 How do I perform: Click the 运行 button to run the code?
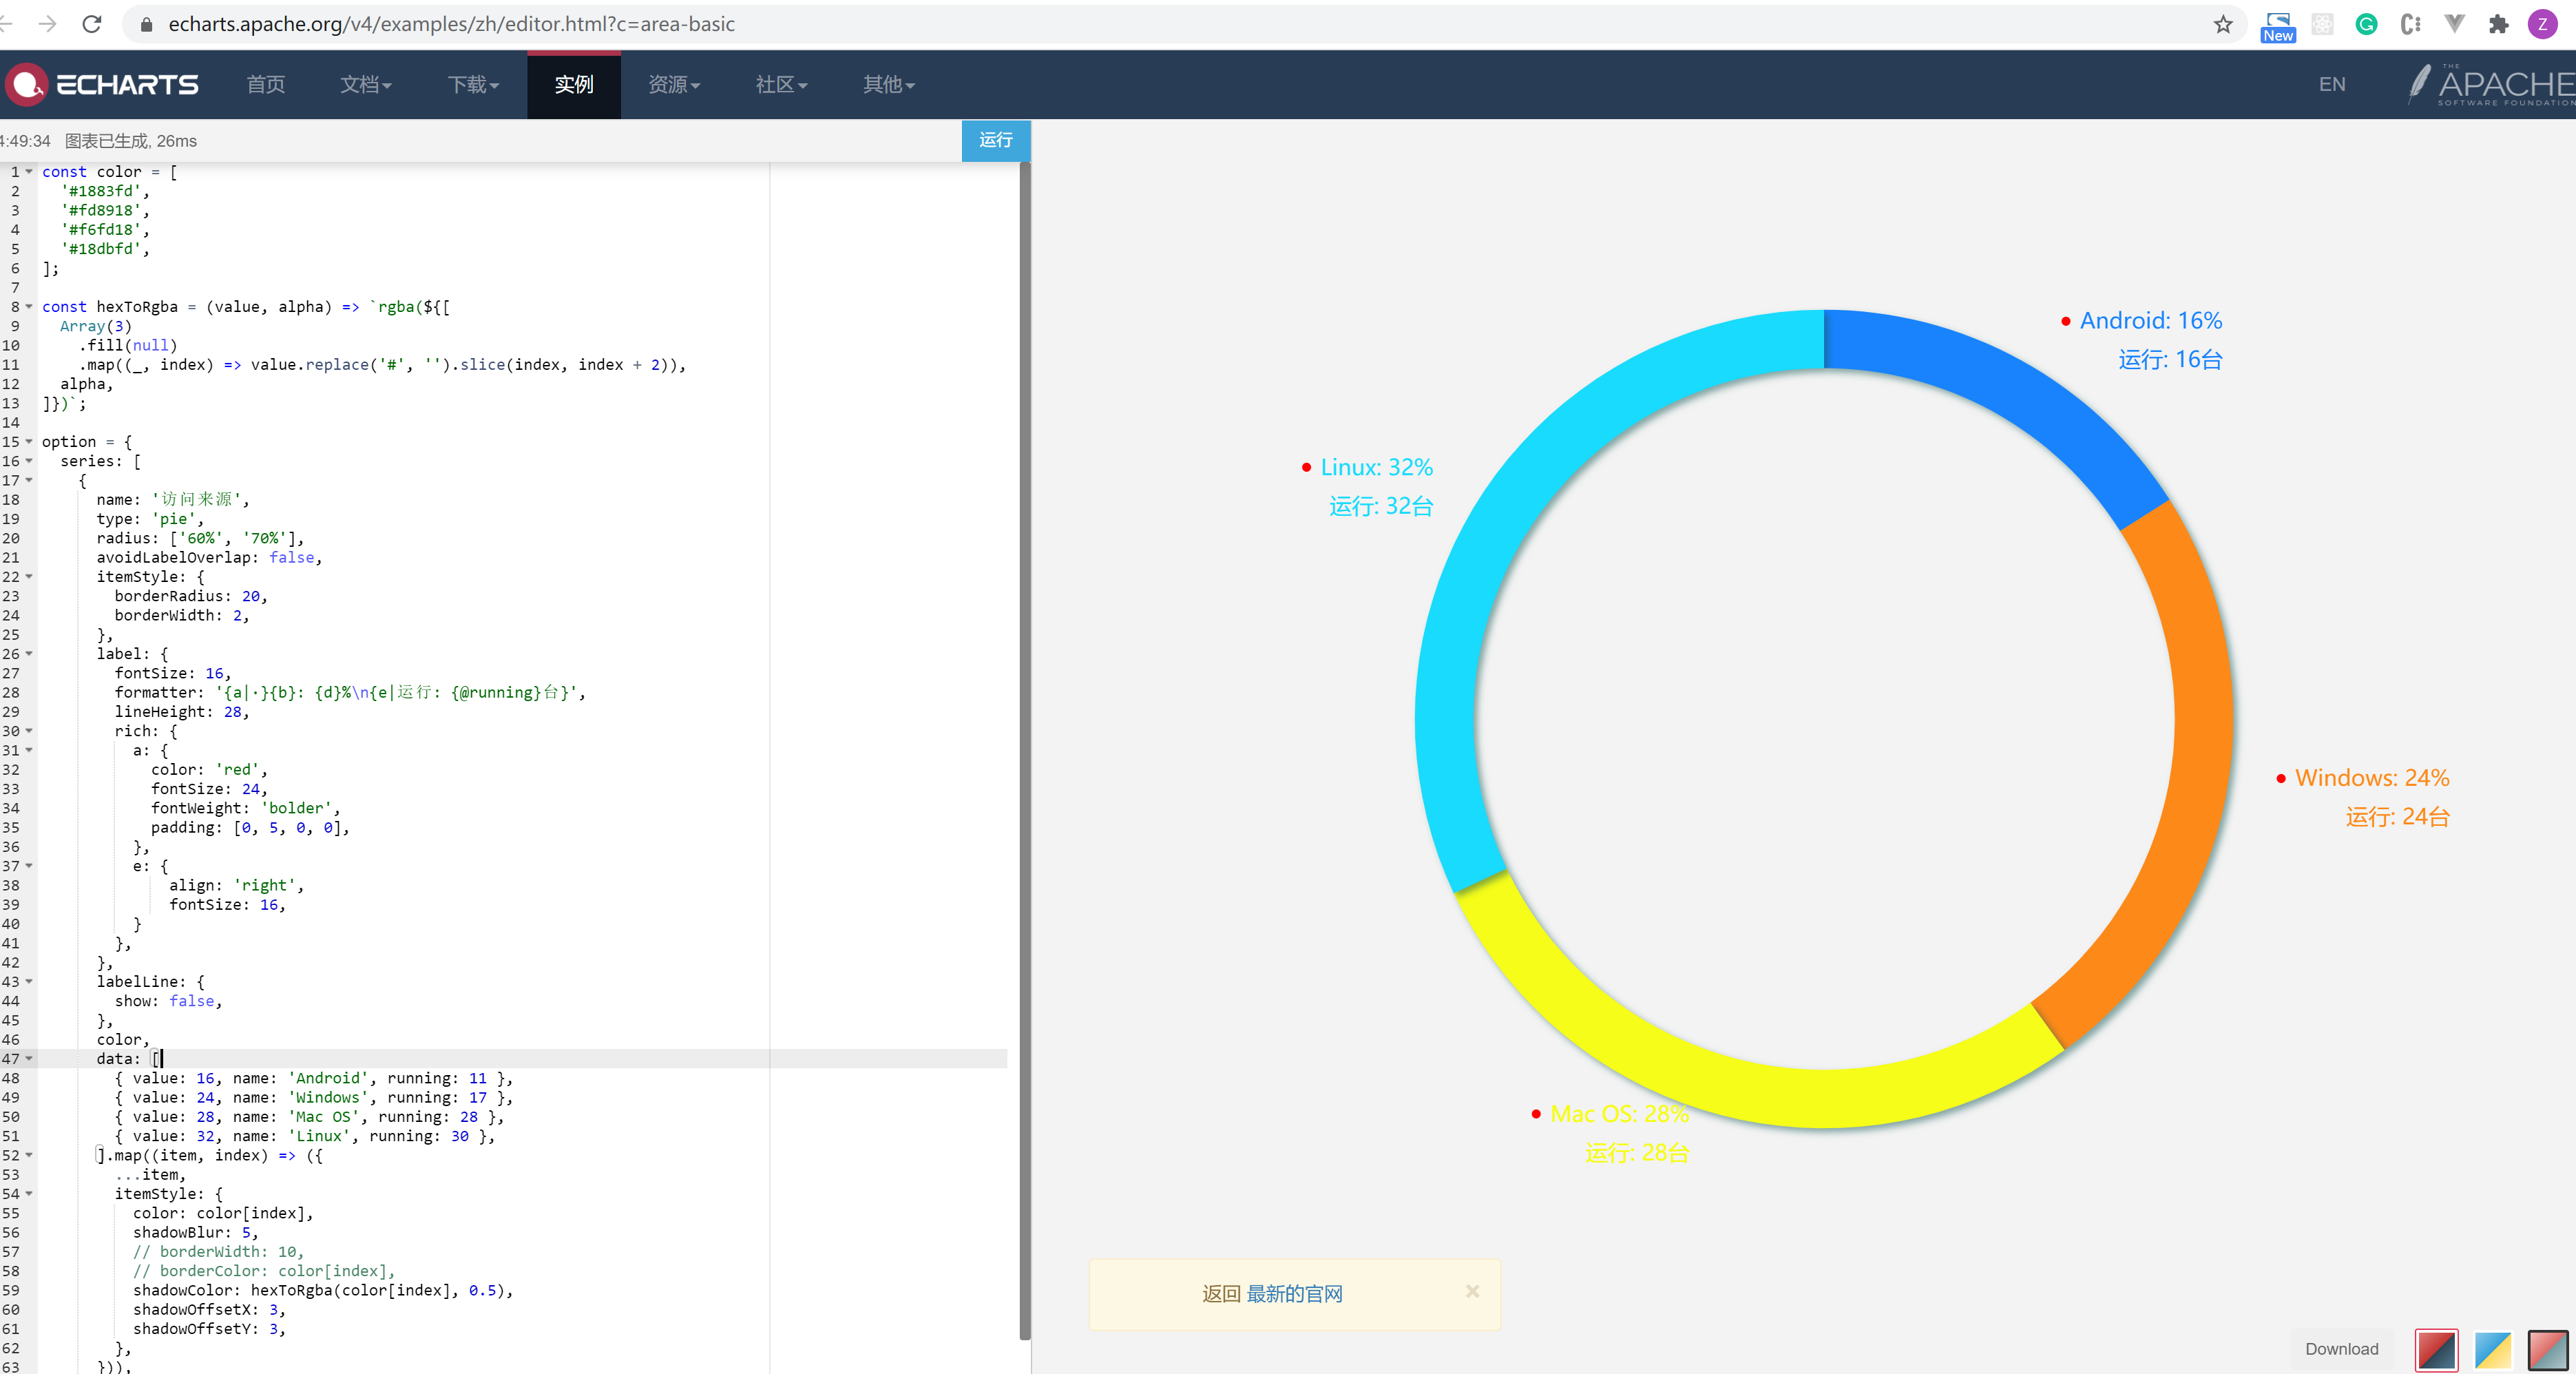point(995,141)
